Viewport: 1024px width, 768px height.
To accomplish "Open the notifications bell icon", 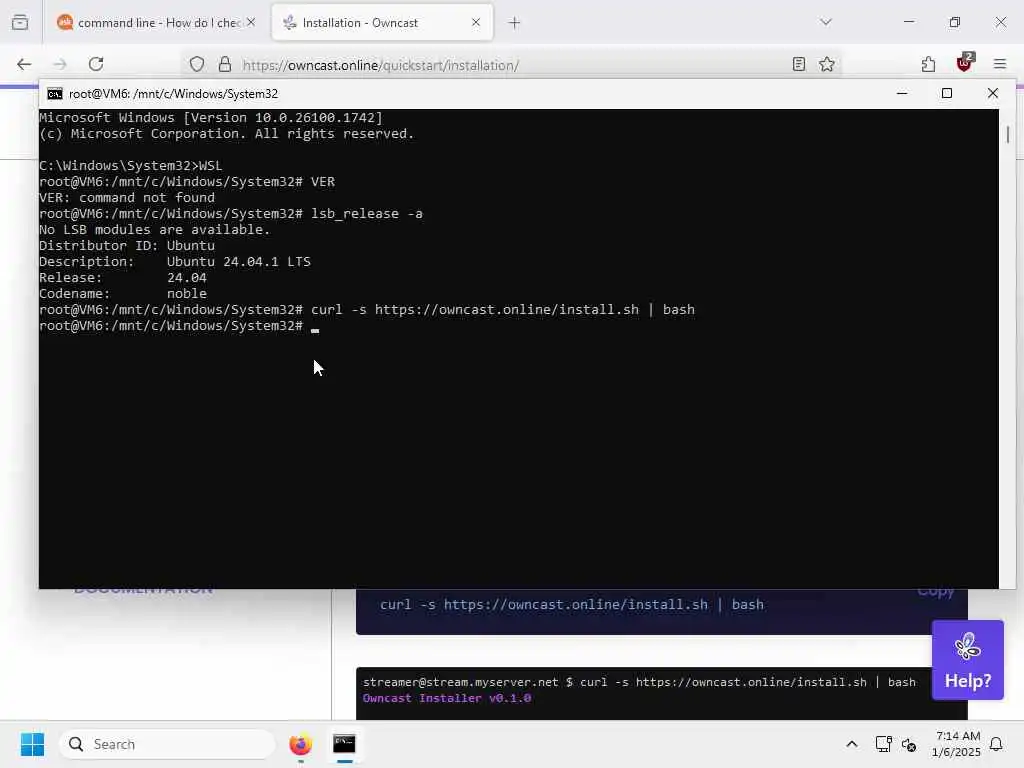I will coord(997,744).
